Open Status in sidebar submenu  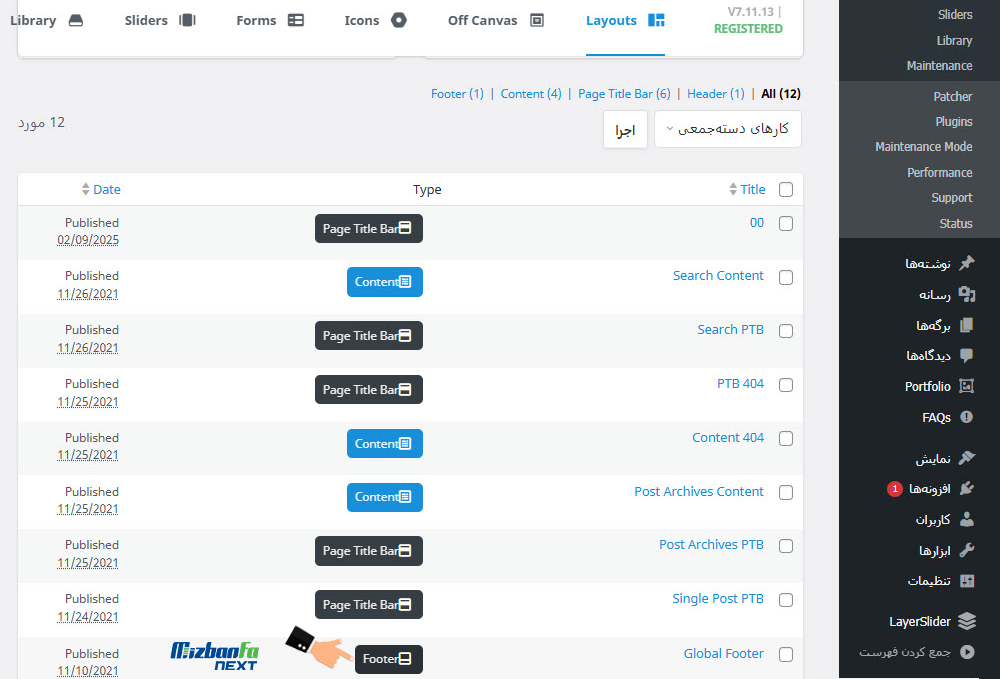(955, 223)
